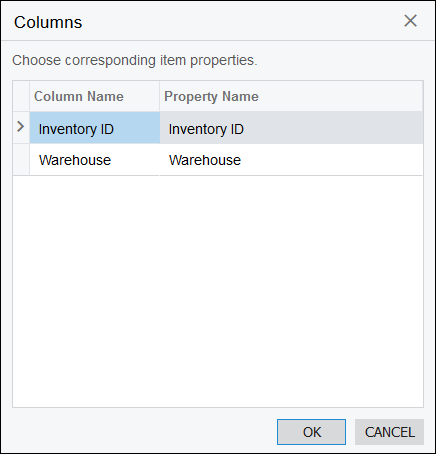Click the blank area right of the Inventory ID property text
The image size is (436, 454).
[x=333, y=128]
